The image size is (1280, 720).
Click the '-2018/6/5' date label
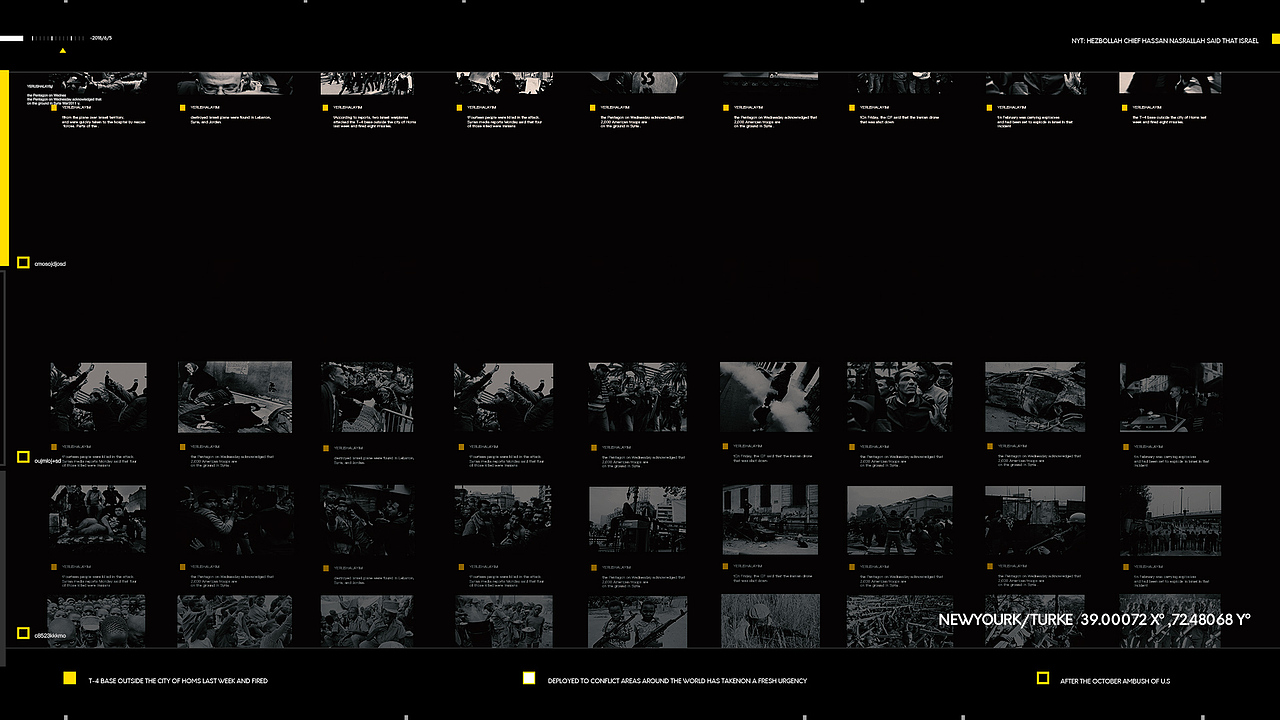click(x=101, y=38)
